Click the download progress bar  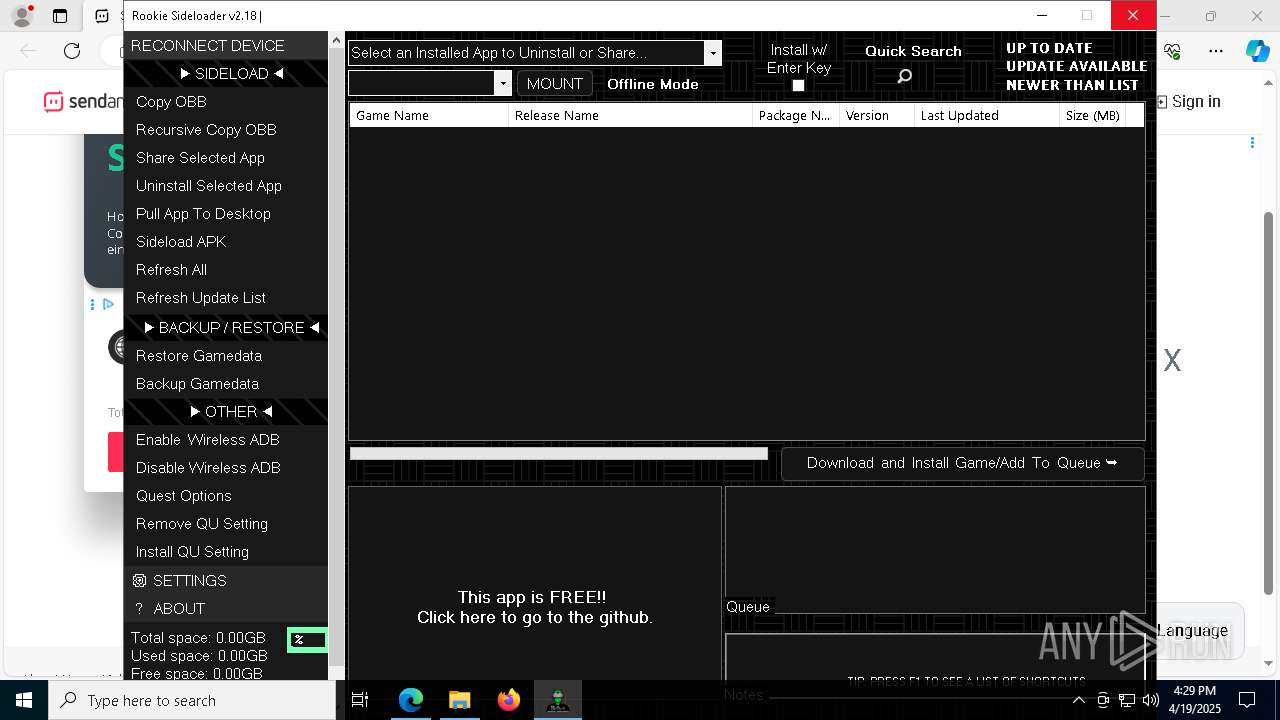tap(558, 454)
